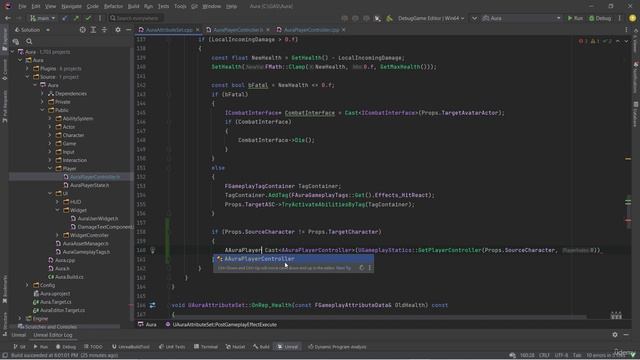Open the Navigate menu

click(71, 6)
